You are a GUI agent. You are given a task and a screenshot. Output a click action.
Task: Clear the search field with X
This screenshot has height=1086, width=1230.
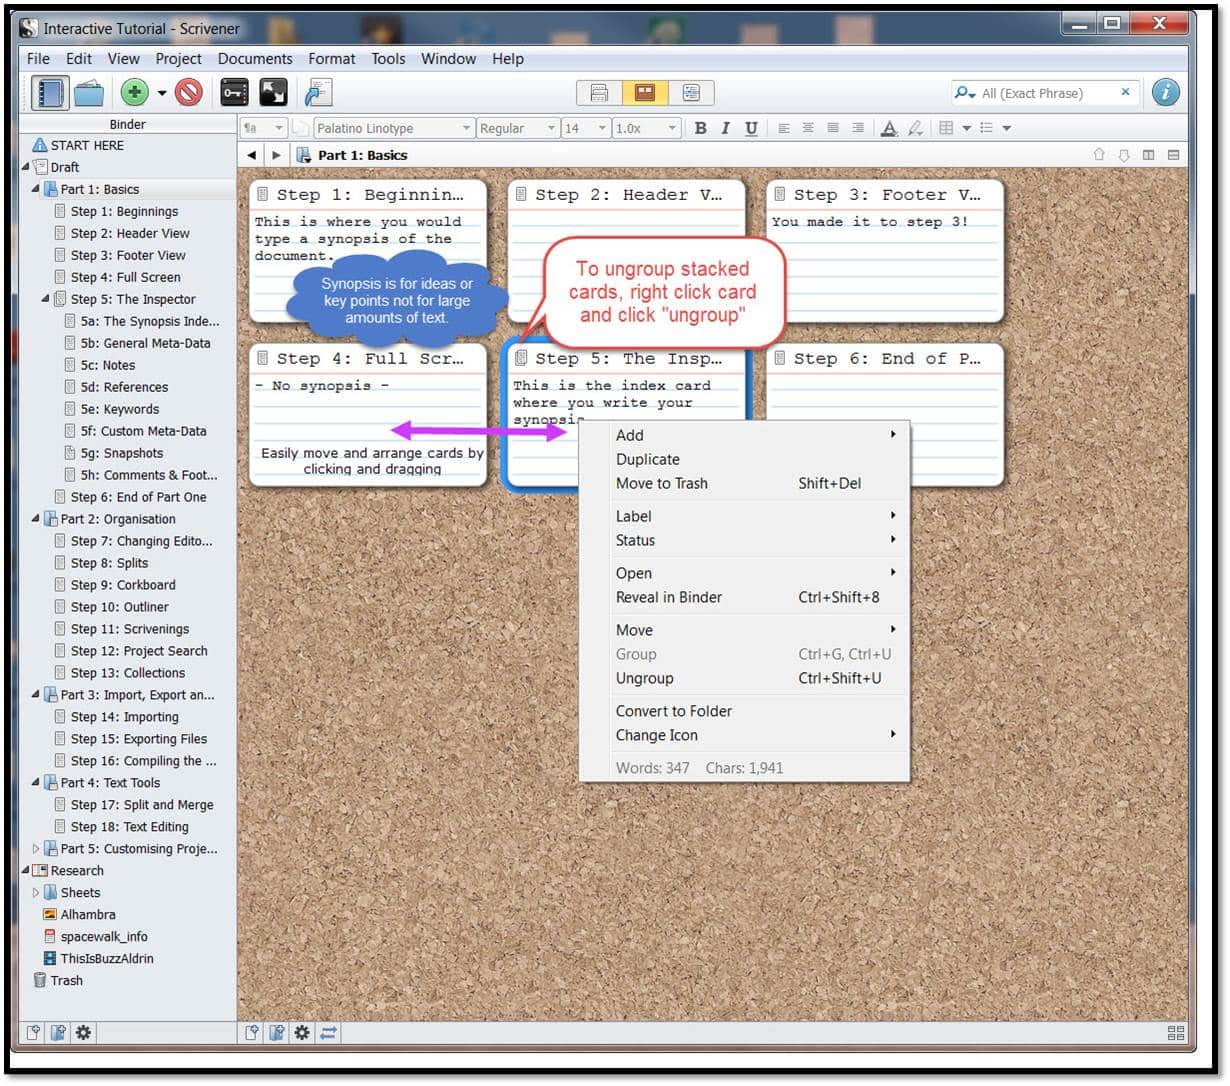[x=1125, y=92]
